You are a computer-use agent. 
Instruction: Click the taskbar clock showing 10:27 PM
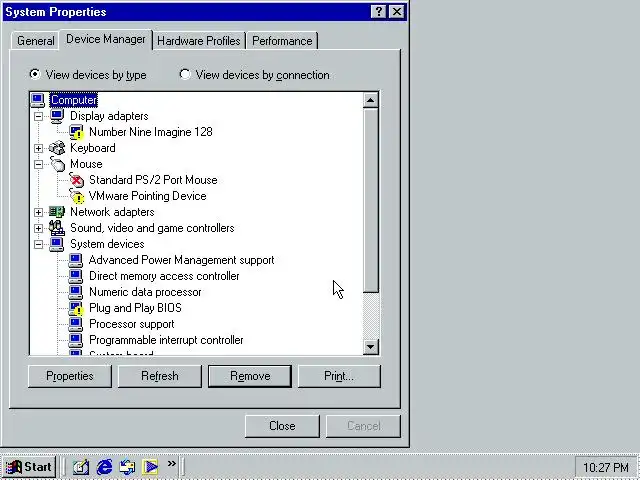[606, 467]
